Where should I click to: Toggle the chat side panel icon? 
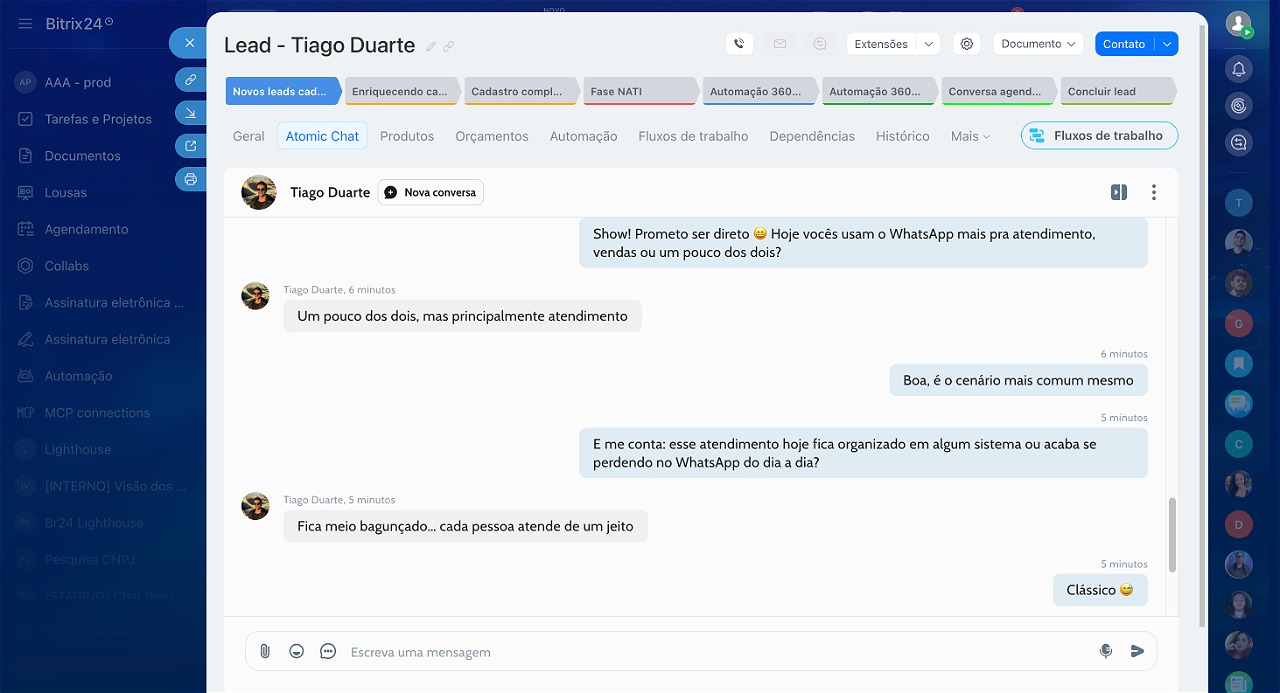tap(1119, 192)
